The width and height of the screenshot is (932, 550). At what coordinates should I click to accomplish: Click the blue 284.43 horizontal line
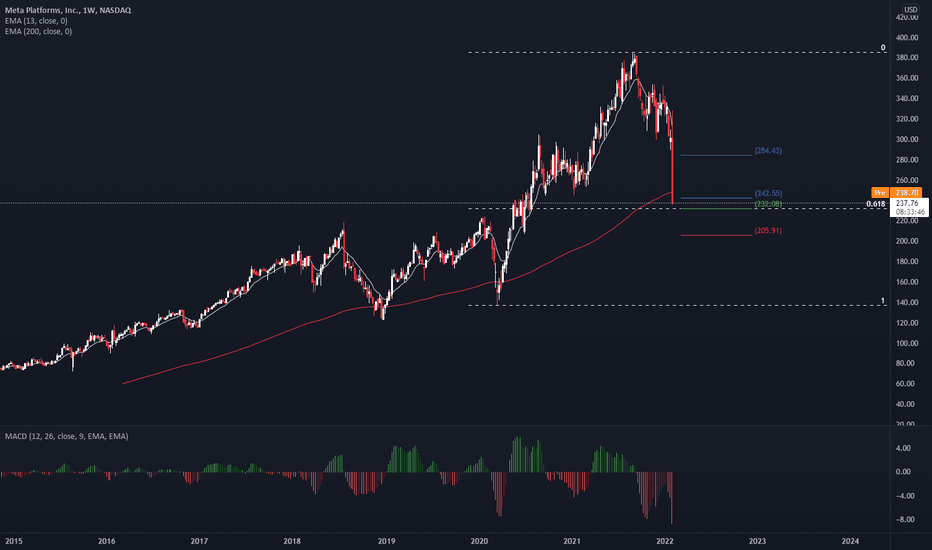(x=716, y=155)
